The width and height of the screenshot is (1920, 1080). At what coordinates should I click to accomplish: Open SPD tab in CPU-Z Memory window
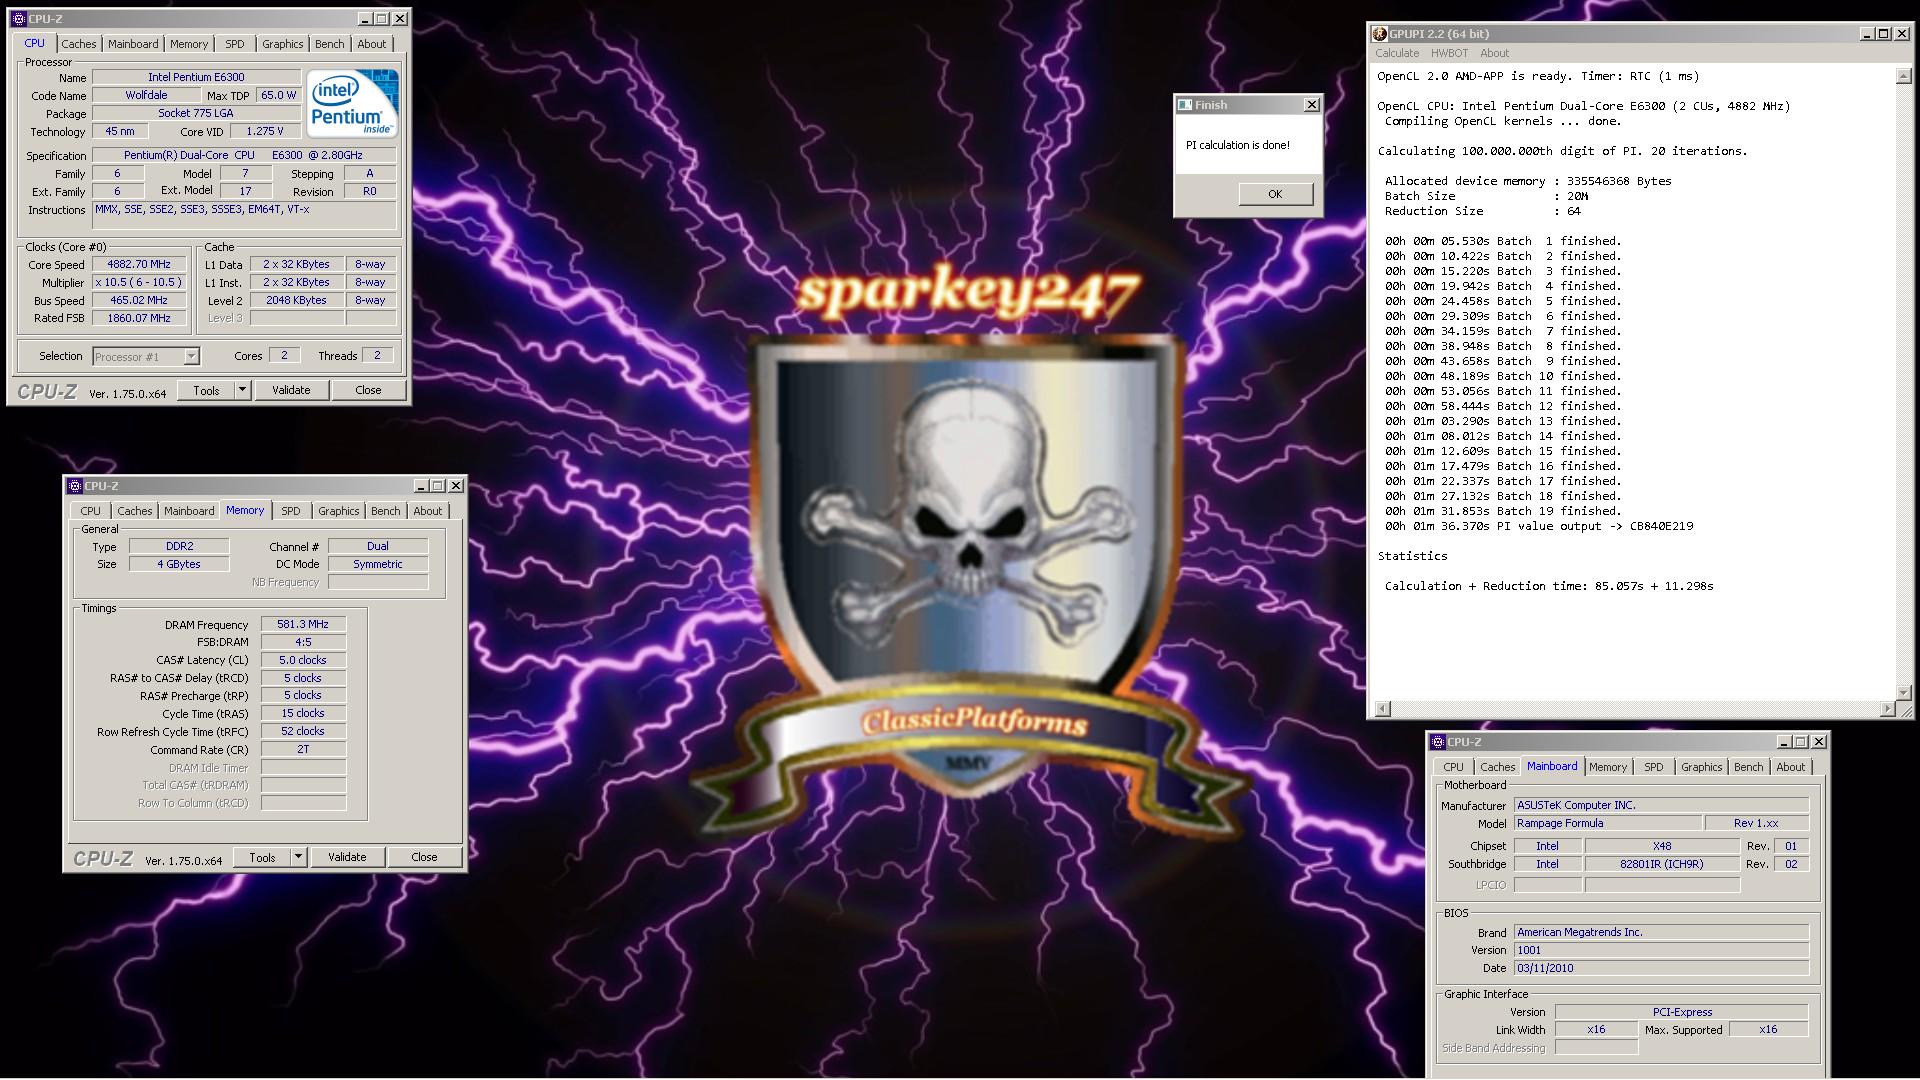coord(291,511)
